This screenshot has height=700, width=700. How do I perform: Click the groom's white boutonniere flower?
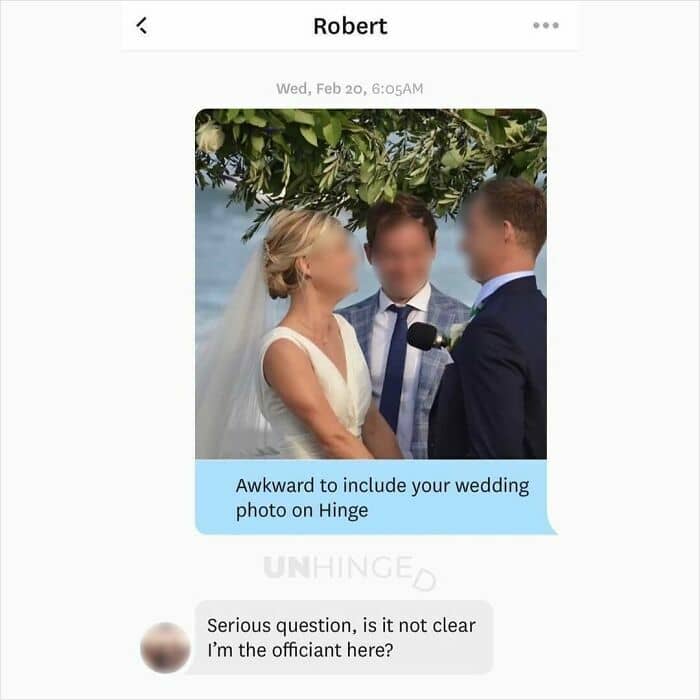[456, 334]
